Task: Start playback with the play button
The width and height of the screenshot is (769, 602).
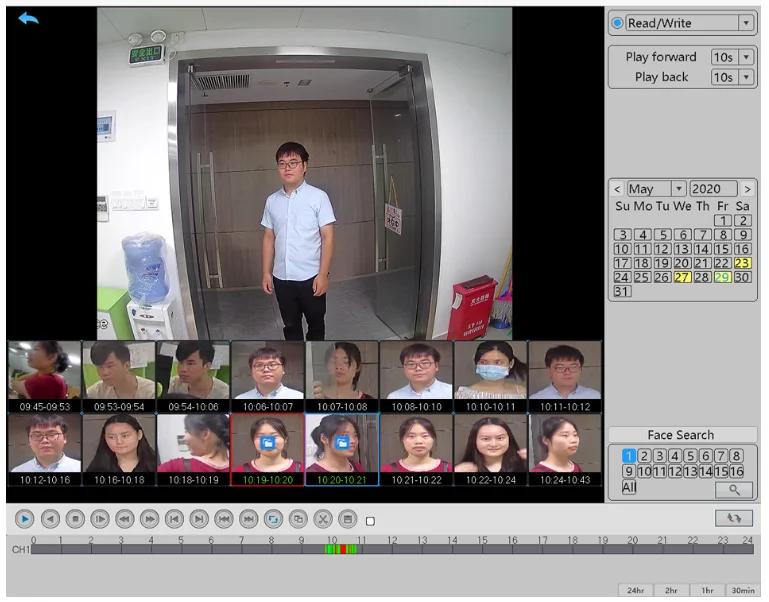Action: click(25, 519)
